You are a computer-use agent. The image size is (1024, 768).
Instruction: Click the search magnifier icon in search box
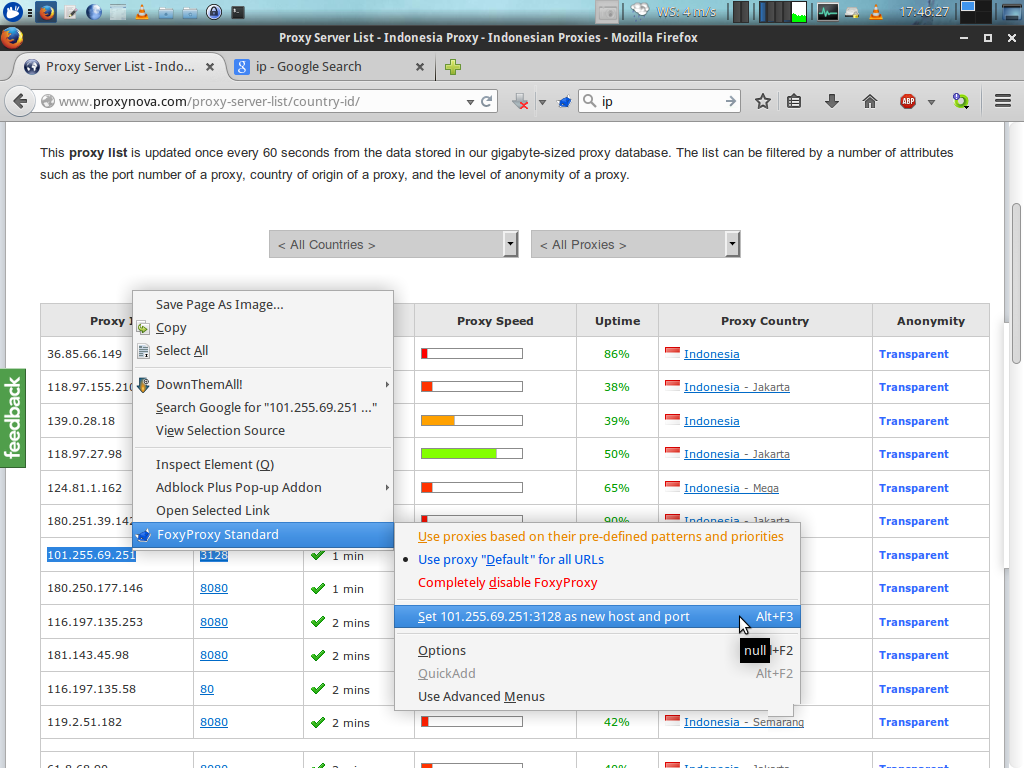(x=589, y=101)
